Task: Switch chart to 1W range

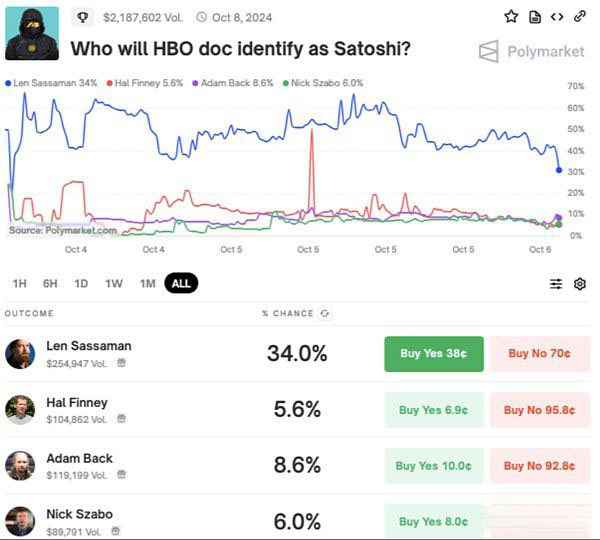Action: click(x=114, y=283)
